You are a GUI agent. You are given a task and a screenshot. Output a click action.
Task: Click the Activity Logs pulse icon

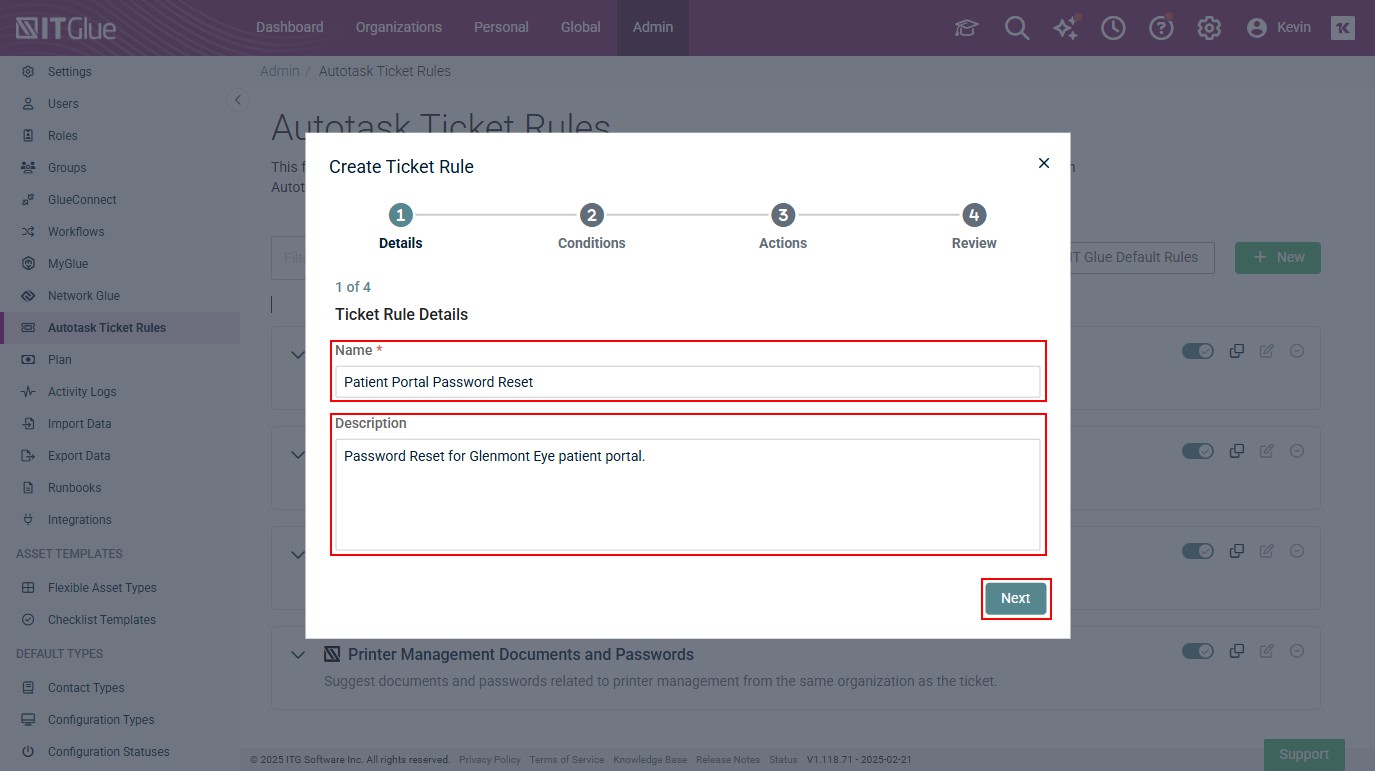[x=28, y=392]
